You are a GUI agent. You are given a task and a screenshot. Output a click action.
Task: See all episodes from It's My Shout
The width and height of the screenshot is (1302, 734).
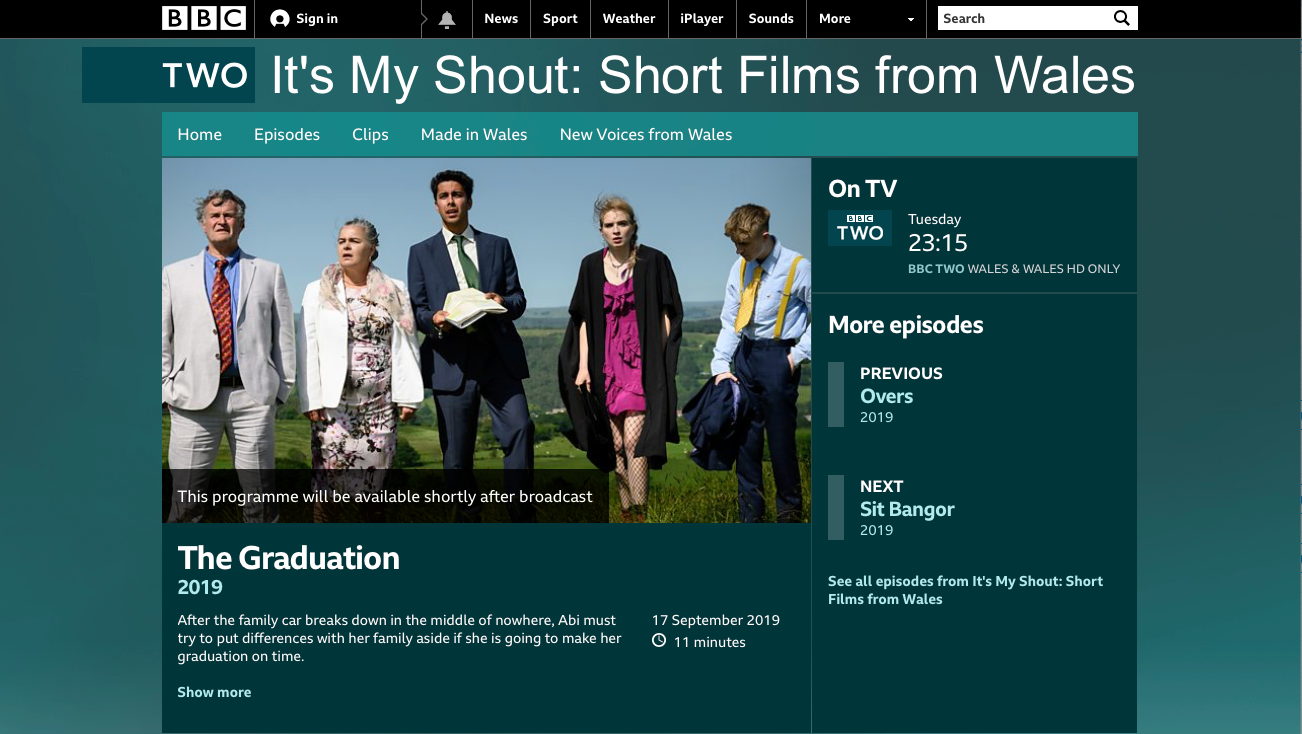tap(965, 590)
